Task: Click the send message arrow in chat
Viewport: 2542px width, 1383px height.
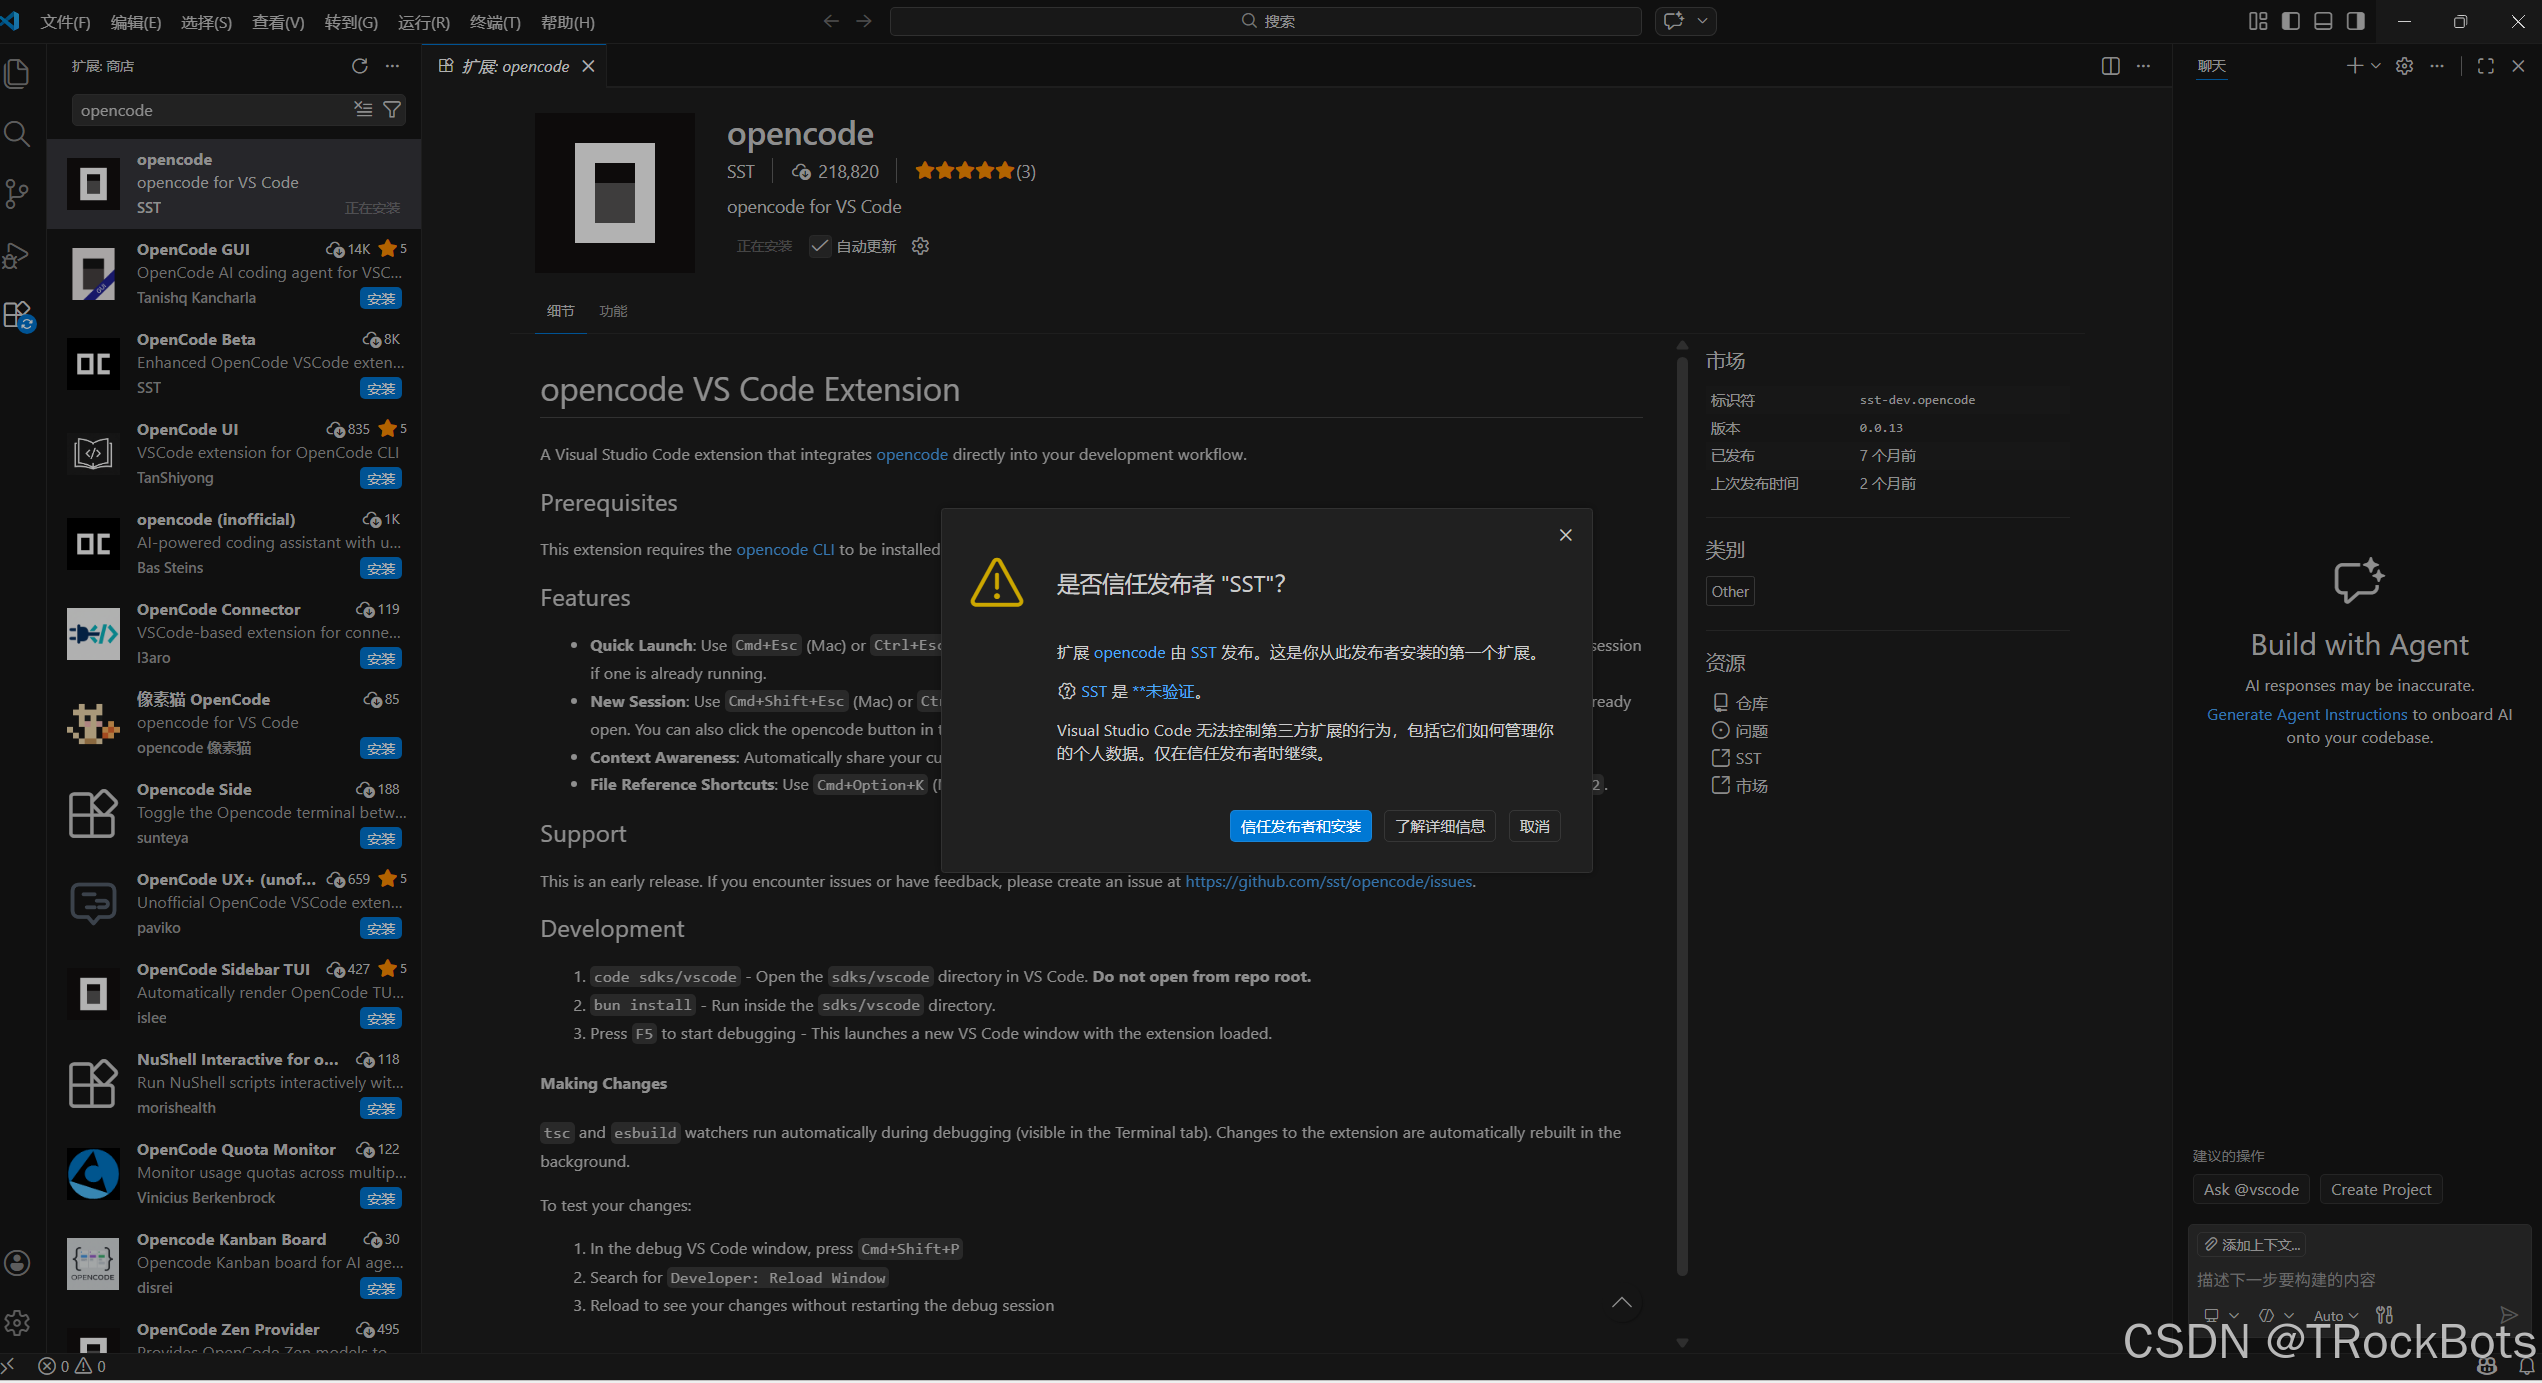Action: pyautogui.click(x=2510, y=1315)
